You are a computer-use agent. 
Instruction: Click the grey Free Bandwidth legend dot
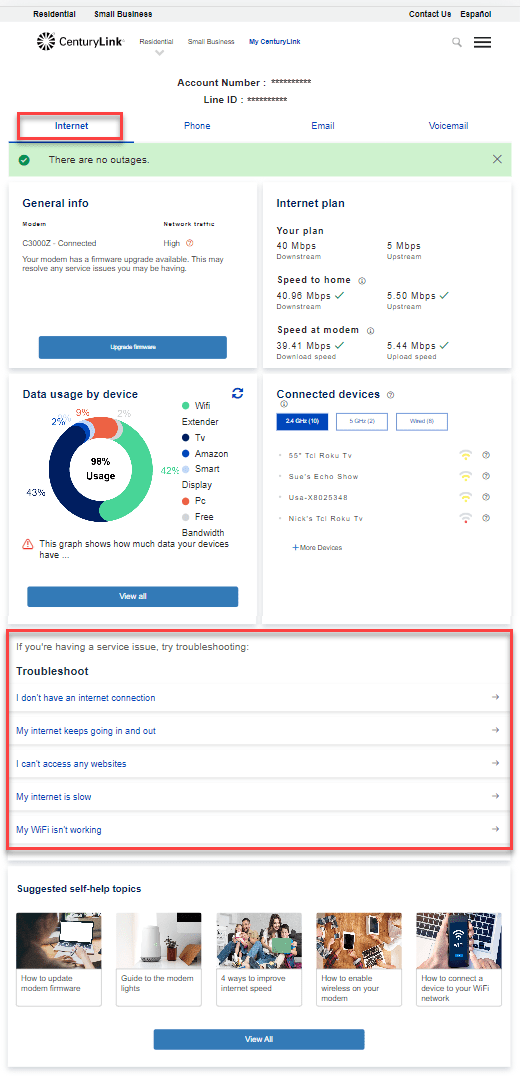coord(185,517)
